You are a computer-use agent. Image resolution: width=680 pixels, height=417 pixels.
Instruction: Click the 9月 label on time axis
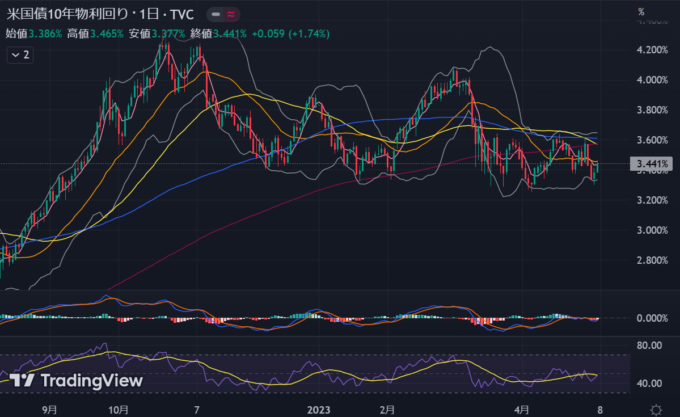pyautogui.click(x=50, y=409)
